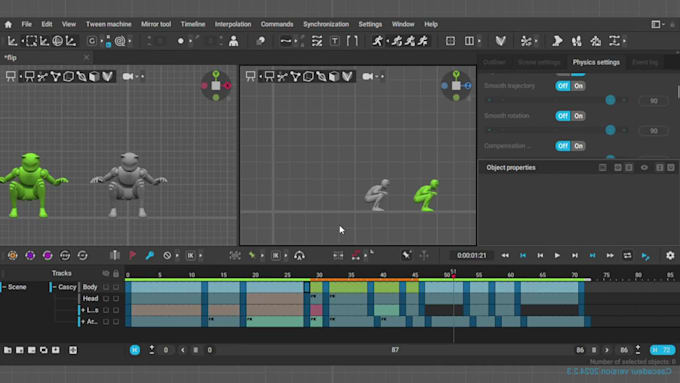The image size is (680, 383).
Task: Click the brackets icon in main toolbar
Action: point(352,41)
